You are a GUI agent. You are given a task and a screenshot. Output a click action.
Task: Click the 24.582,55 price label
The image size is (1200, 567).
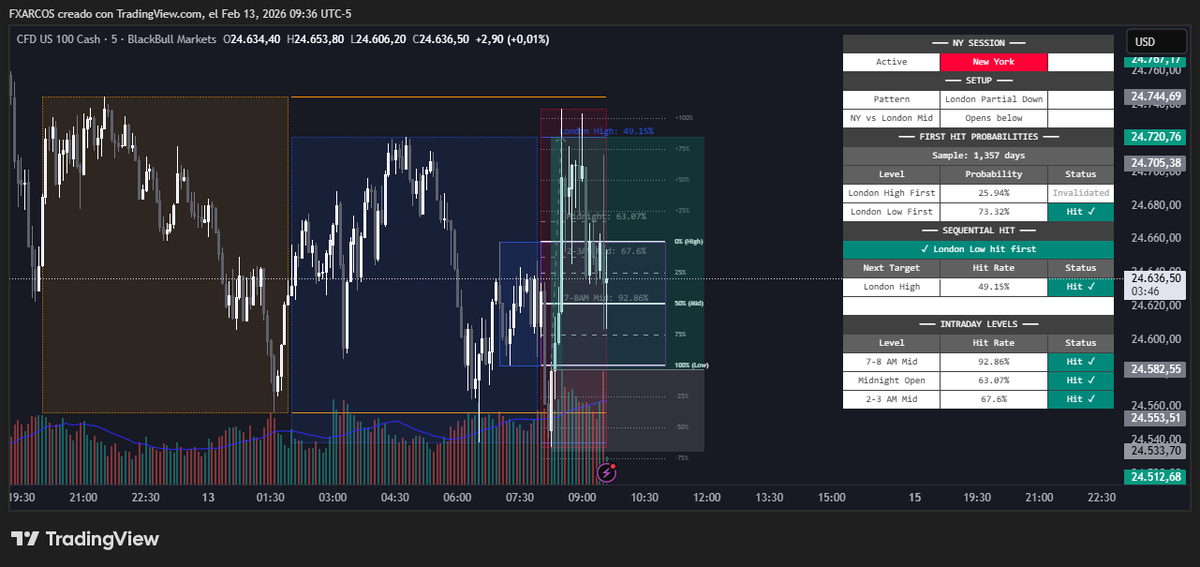[x=1155, y=369]
